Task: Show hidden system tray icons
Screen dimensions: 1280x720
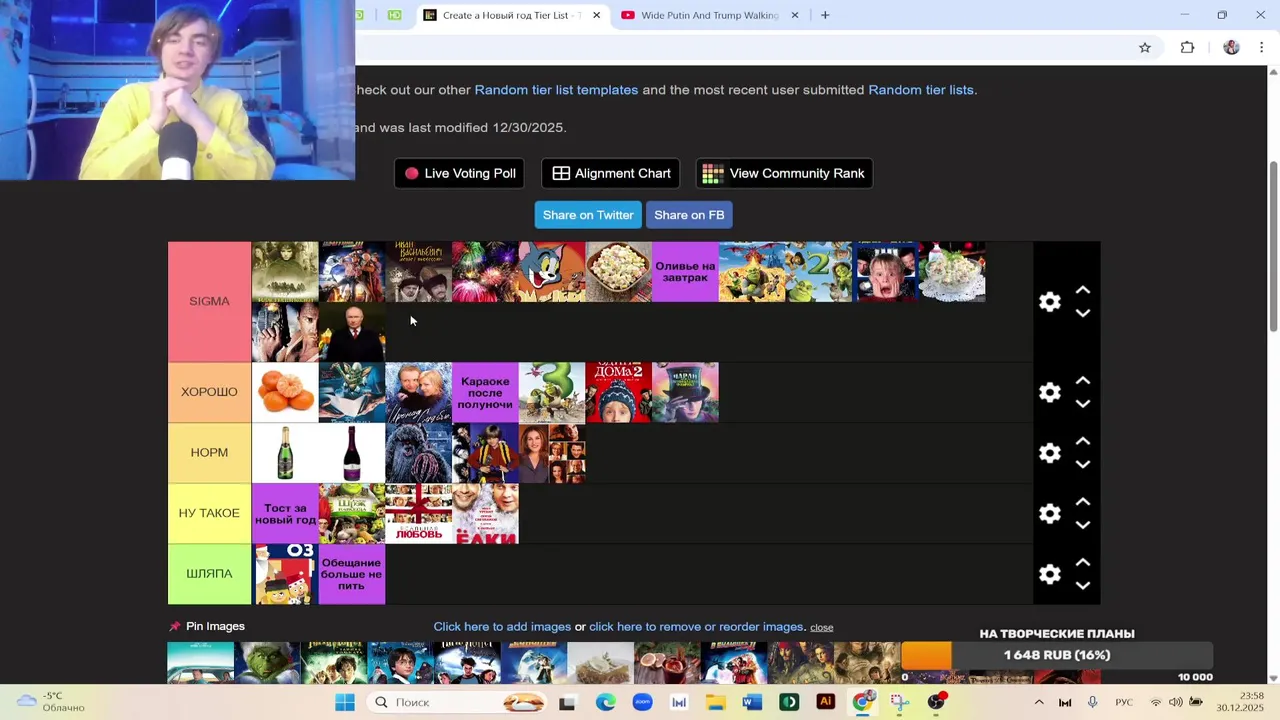Action: click(x=1038, y=702)
